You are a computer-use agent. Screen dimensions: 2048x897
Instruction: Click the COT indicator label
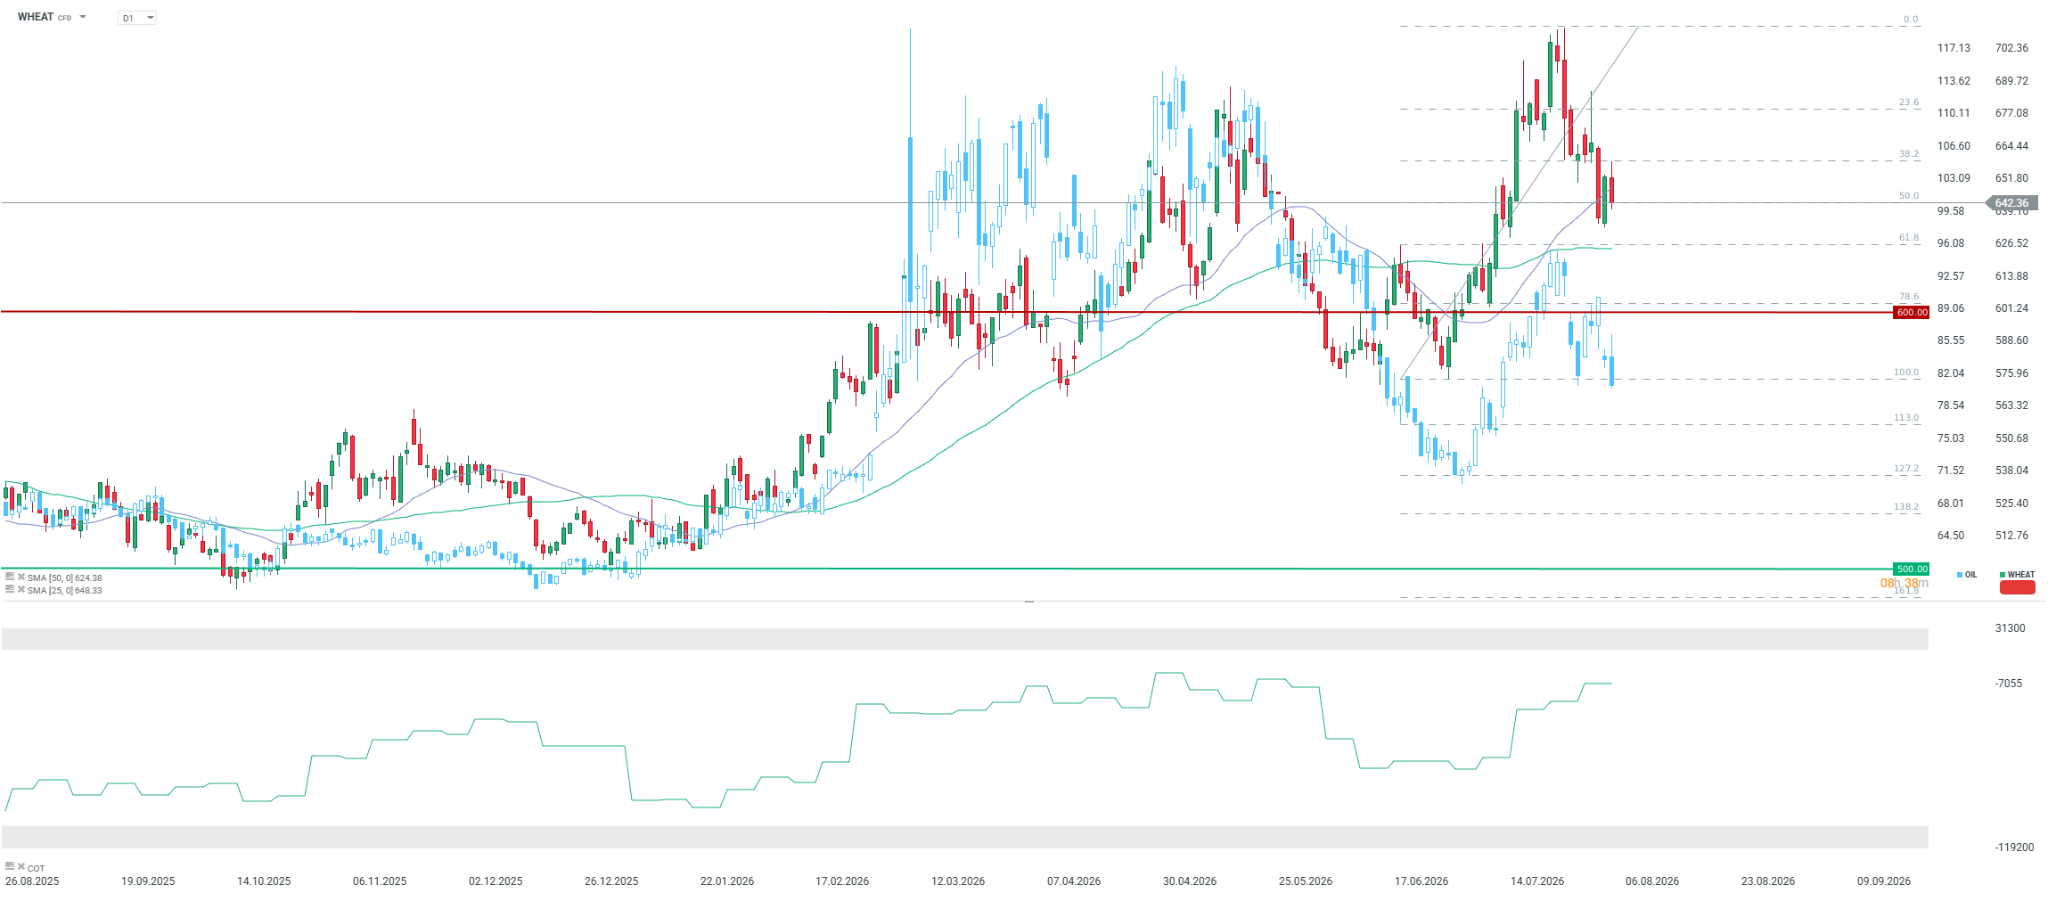(x=36, y=868)
